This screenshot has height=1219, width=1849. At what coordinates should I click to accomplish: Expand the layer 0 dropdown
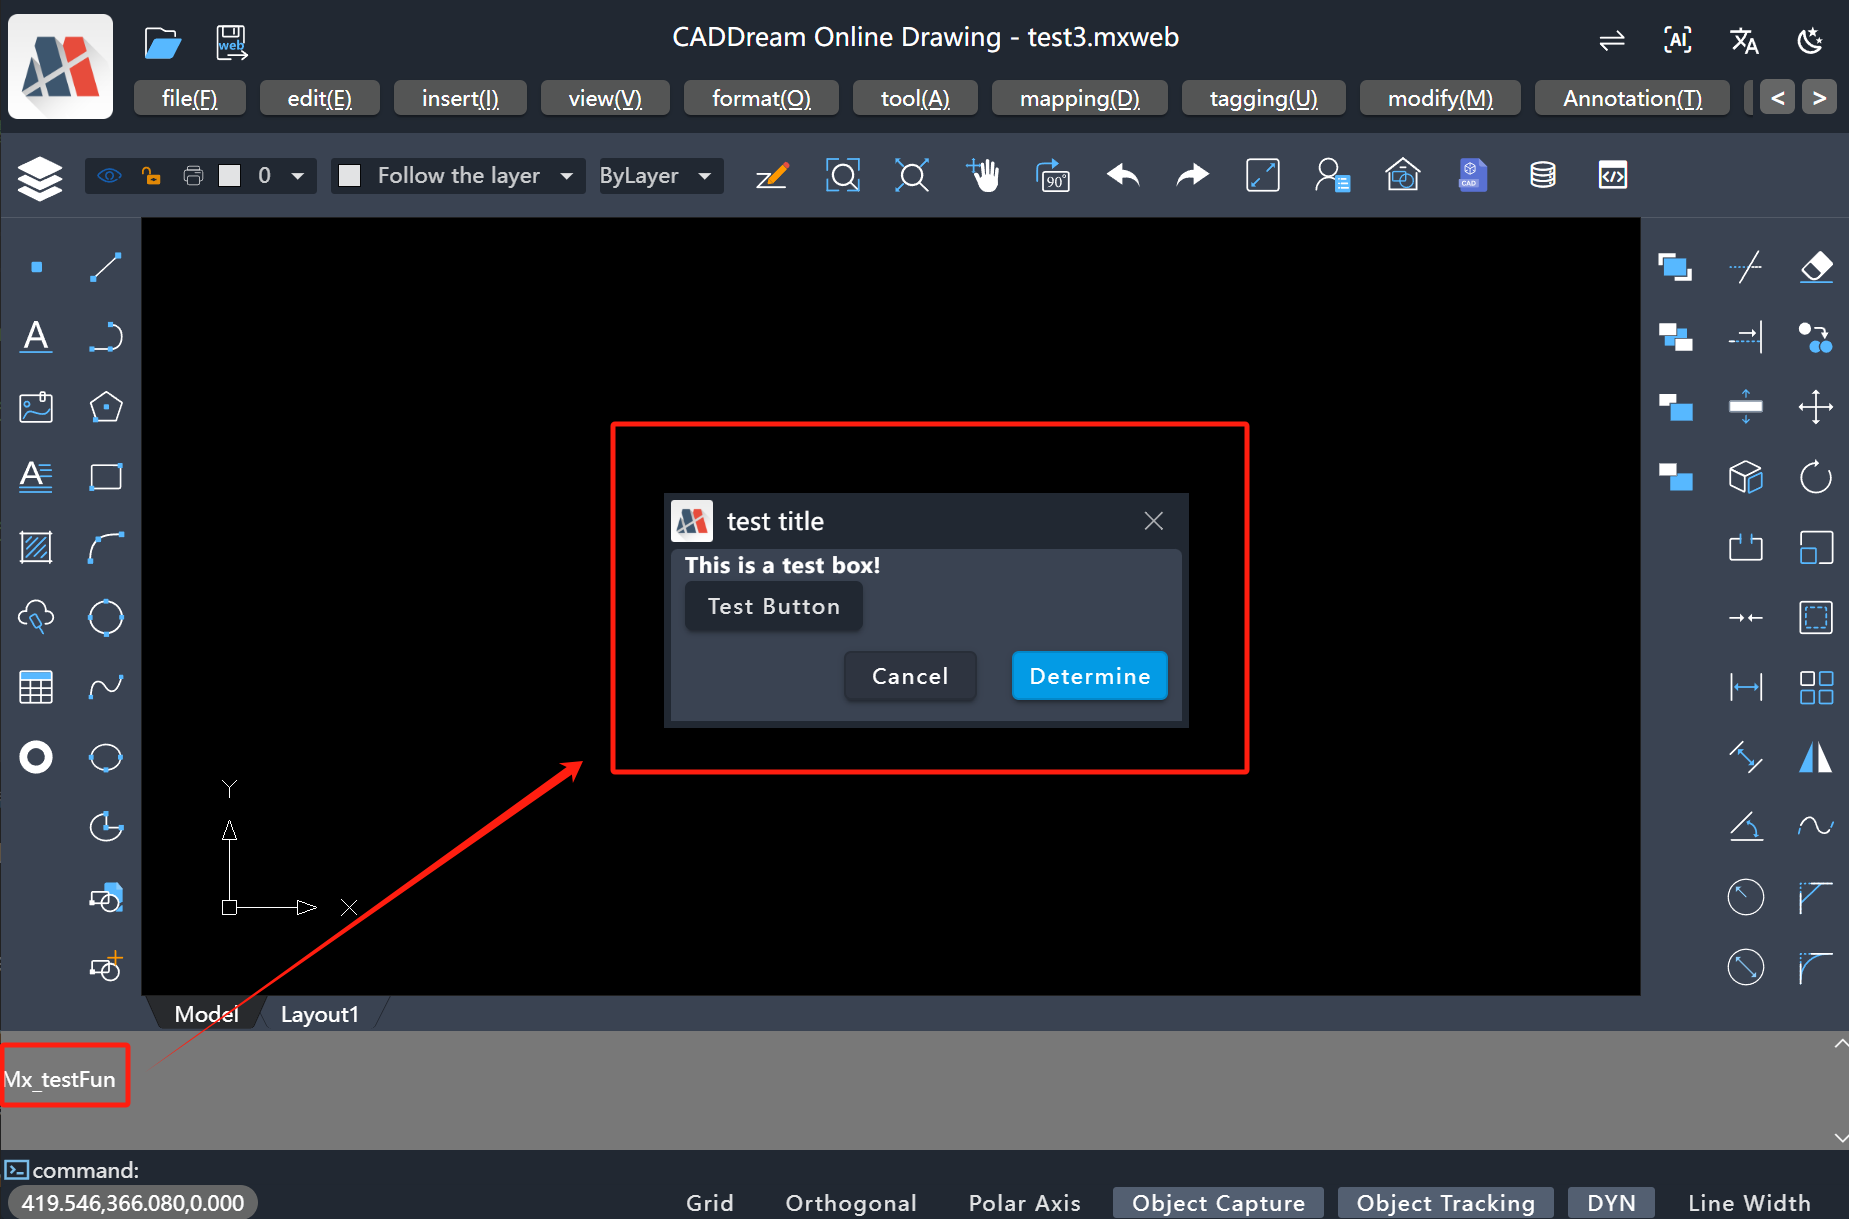(297, 176)
